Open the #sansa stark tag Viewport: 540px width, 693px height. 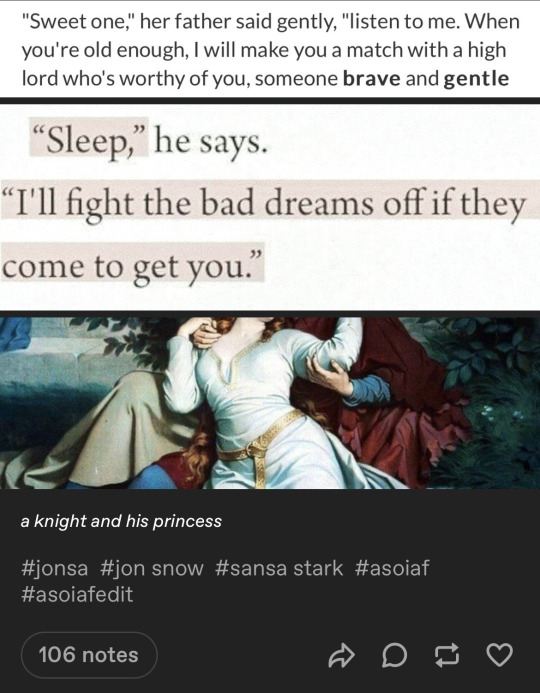279,568
